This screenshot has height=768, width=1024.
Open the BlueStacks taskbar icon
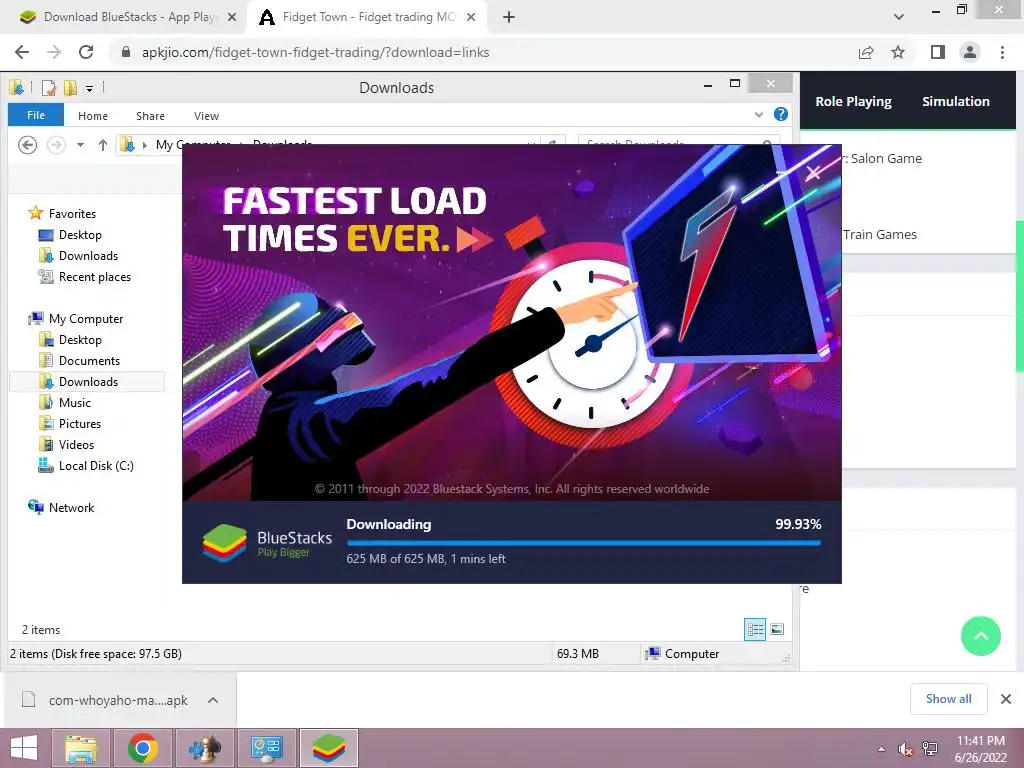point(328,748)
